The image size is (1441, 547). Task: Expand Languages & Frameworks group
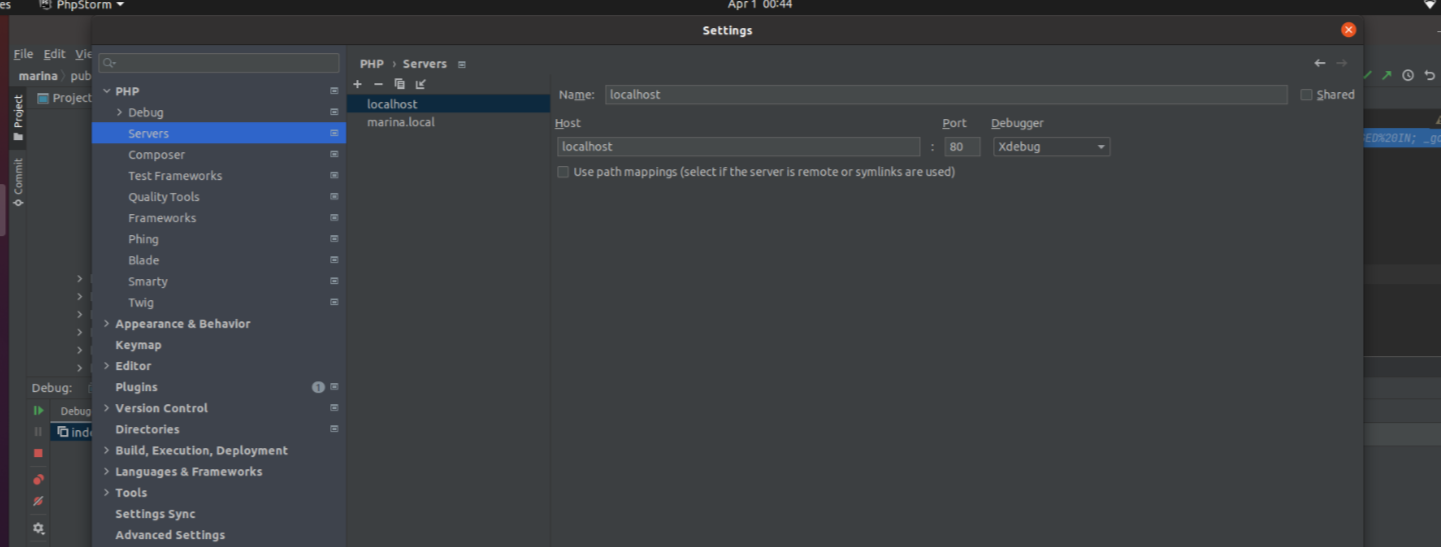106,471
